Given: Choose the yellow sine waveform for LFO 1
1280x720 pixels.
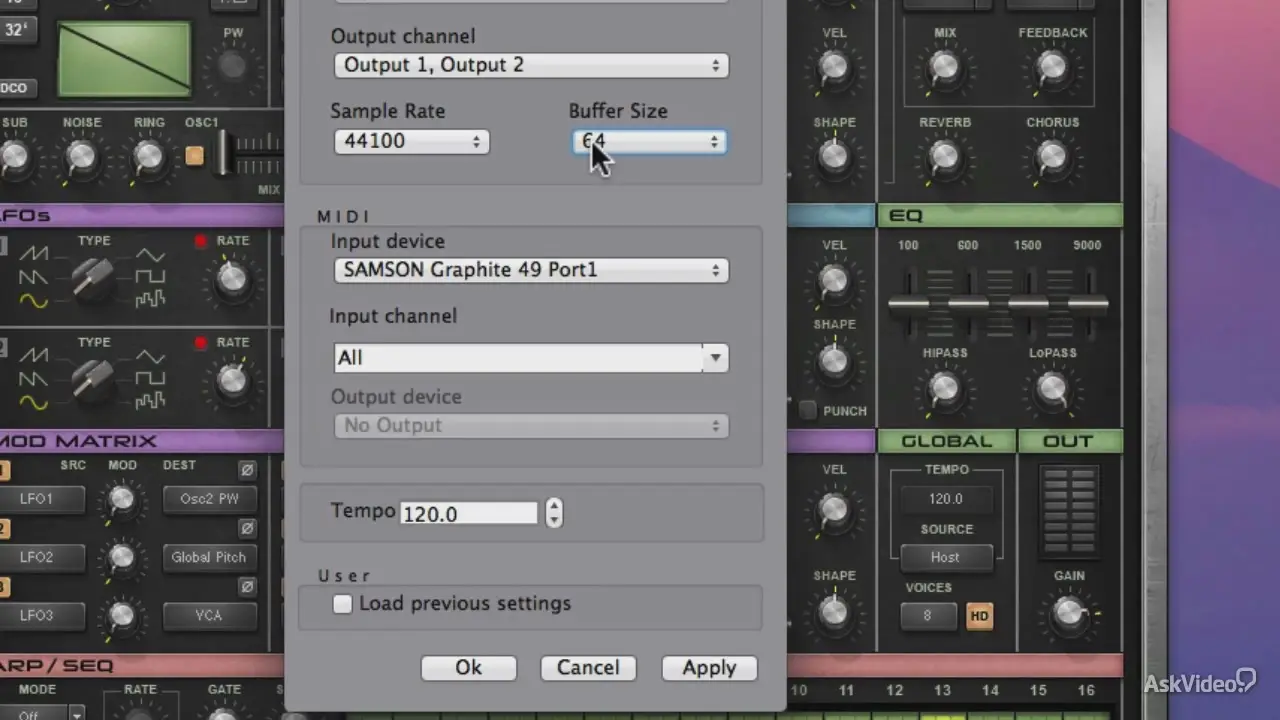Looking at the screenshot, I should click(x=34, y=300).
